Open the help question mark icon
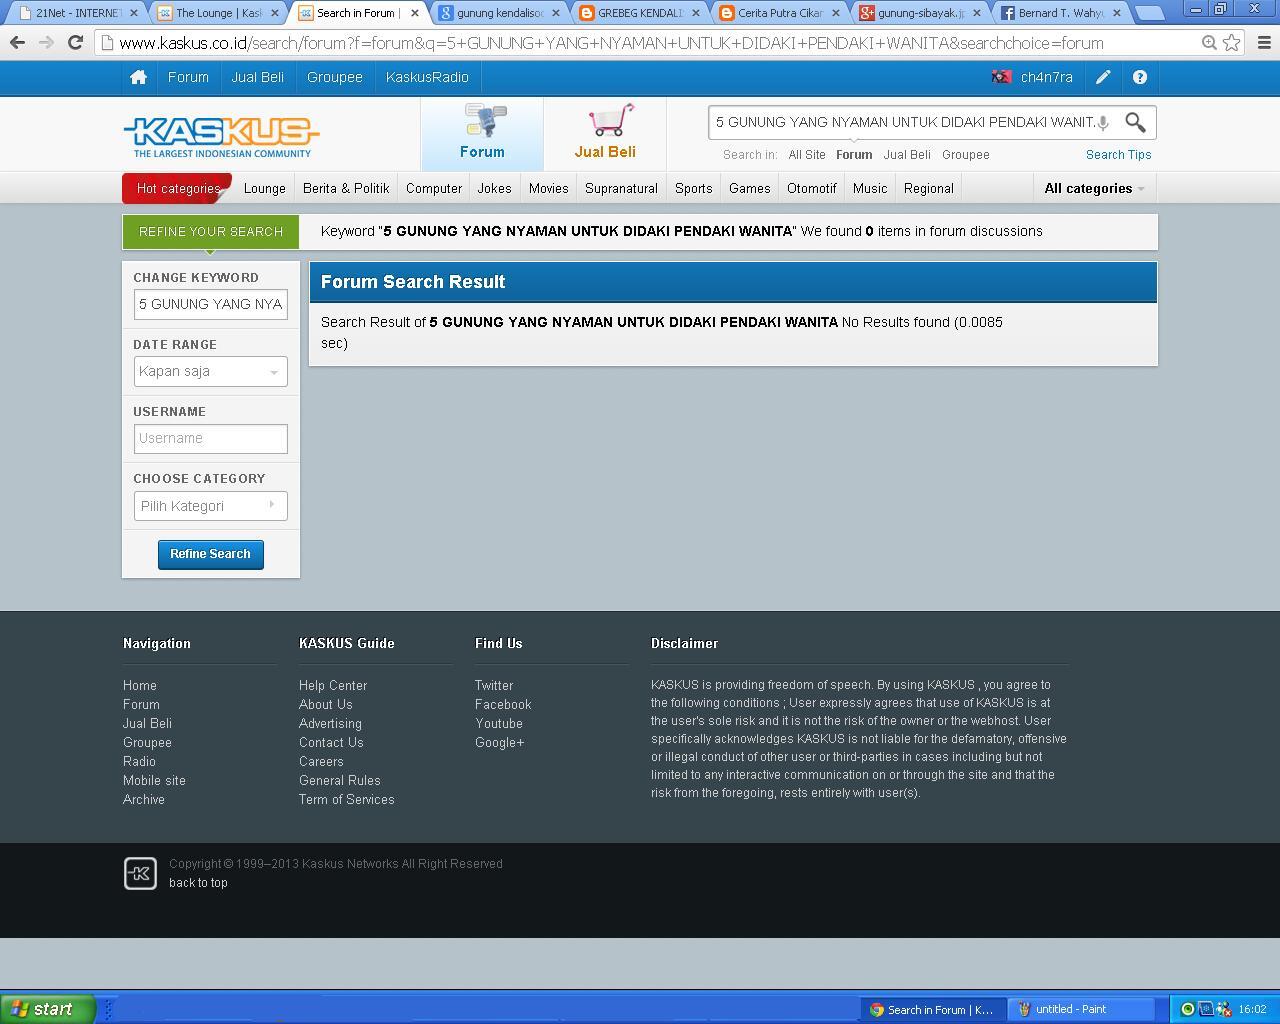This screenshot has width=1280, height=1024. [x=1139, y=77]
